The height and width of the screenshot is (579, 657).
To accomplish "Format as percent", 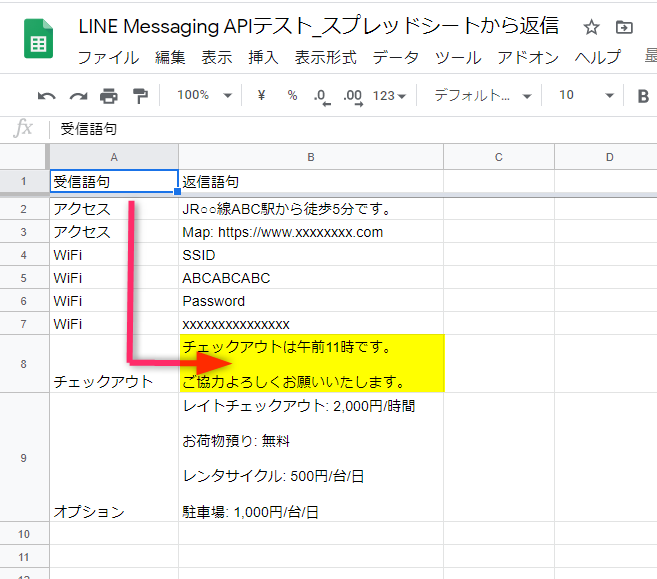I will [x=292, y=96].
